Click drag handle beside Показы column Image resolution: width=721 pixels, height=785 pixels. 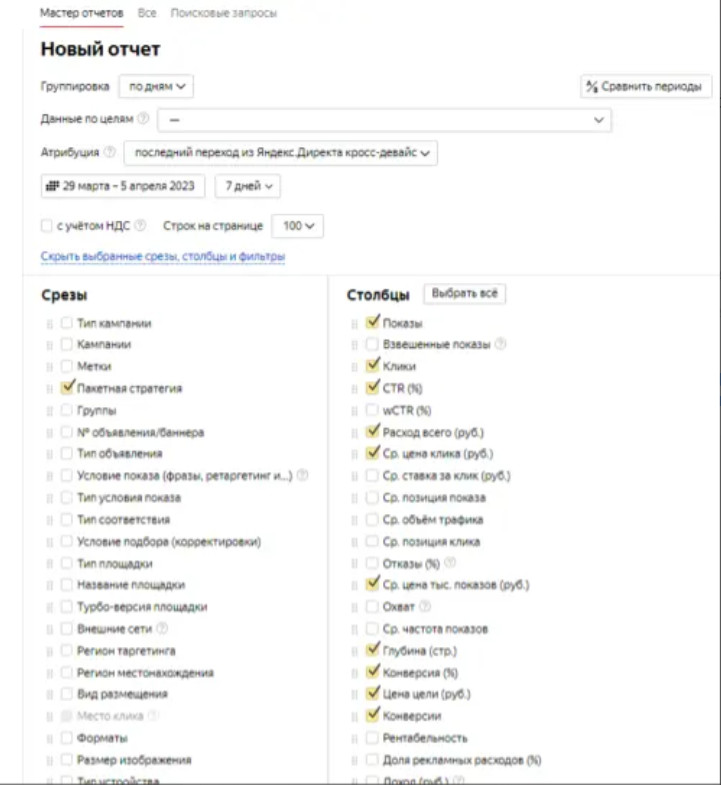pyautogui.click(x=353, y=323)
